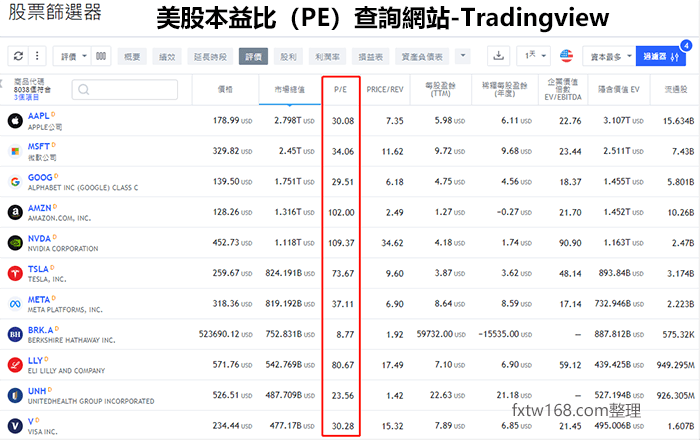The image size is (700, 440).
Task: Click the ticker search input field
Action: pyautogui.click(x=125, y=90)
